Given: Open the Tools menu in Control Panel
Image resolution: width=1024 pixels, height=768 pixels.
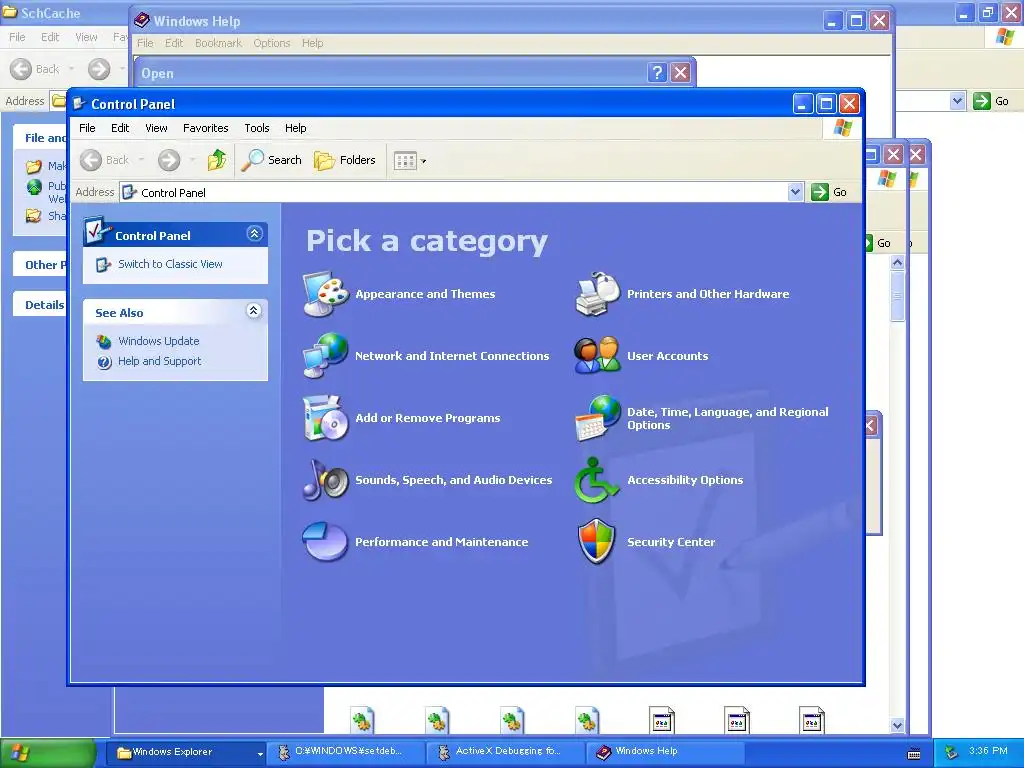Looking at the screenshot, I should point(257,128).
